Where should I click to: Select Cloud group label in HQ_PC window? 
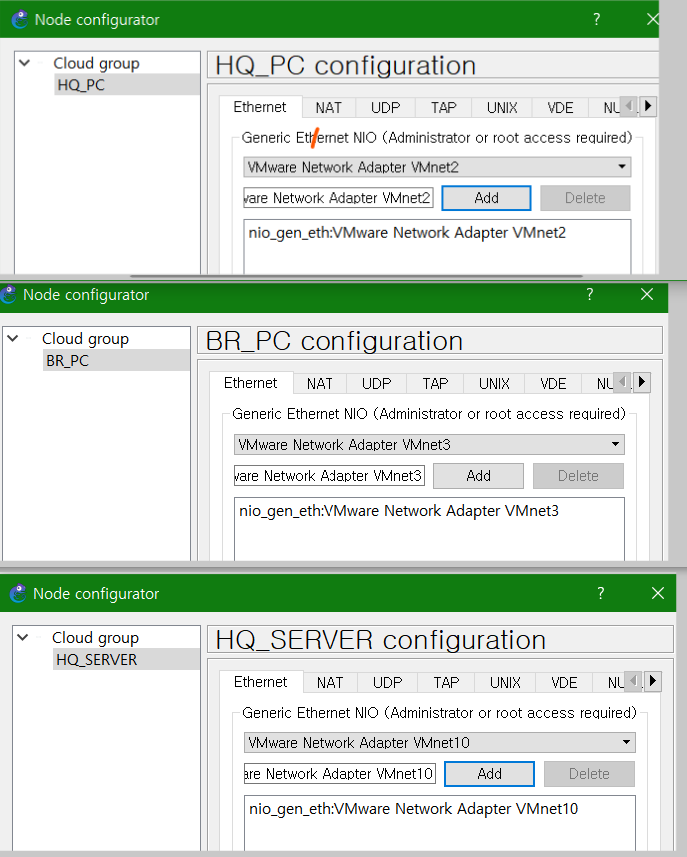coord(96,63)
